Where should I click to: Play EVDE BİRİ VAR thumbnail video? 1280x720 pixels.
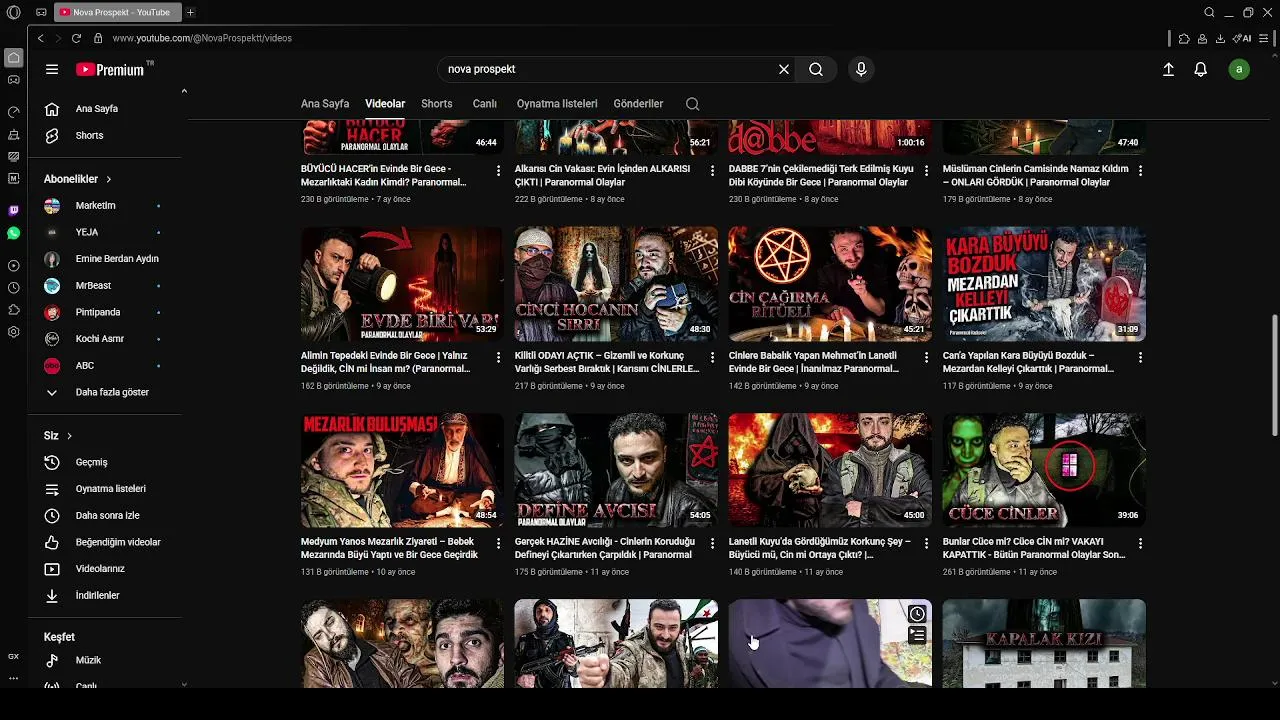[402, 284]
